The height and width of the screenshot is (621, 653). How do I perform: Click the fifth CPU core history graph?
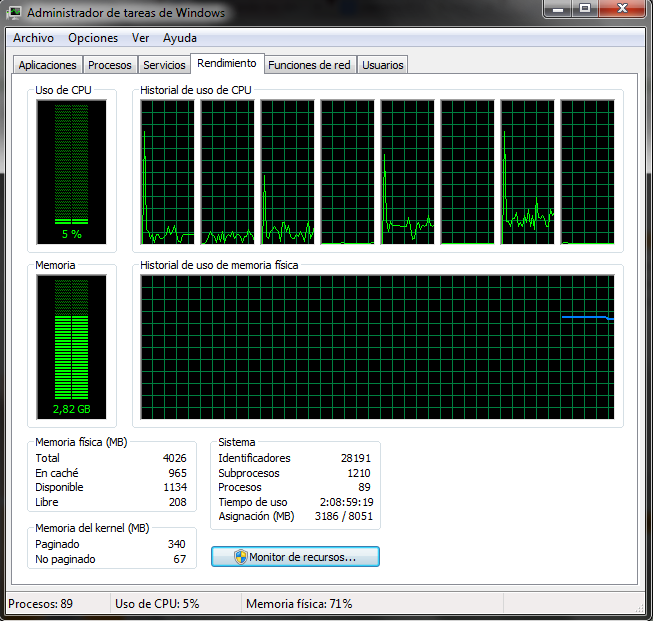407,172
